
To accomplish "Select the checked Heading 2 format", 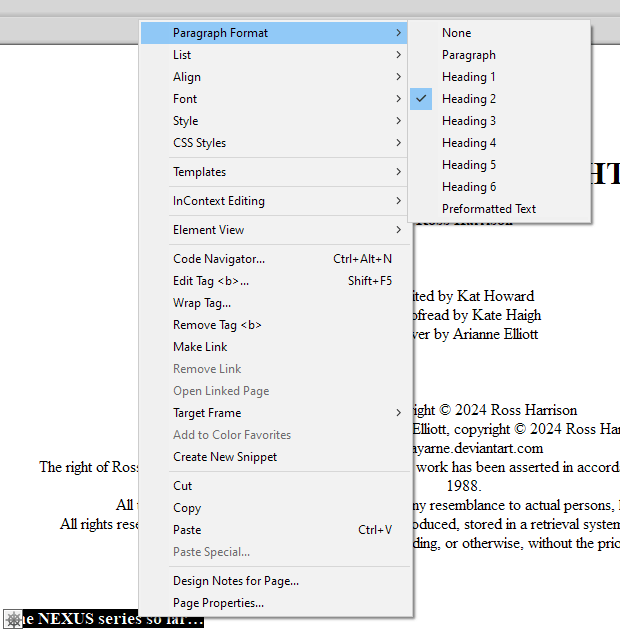I will [468, 99].
